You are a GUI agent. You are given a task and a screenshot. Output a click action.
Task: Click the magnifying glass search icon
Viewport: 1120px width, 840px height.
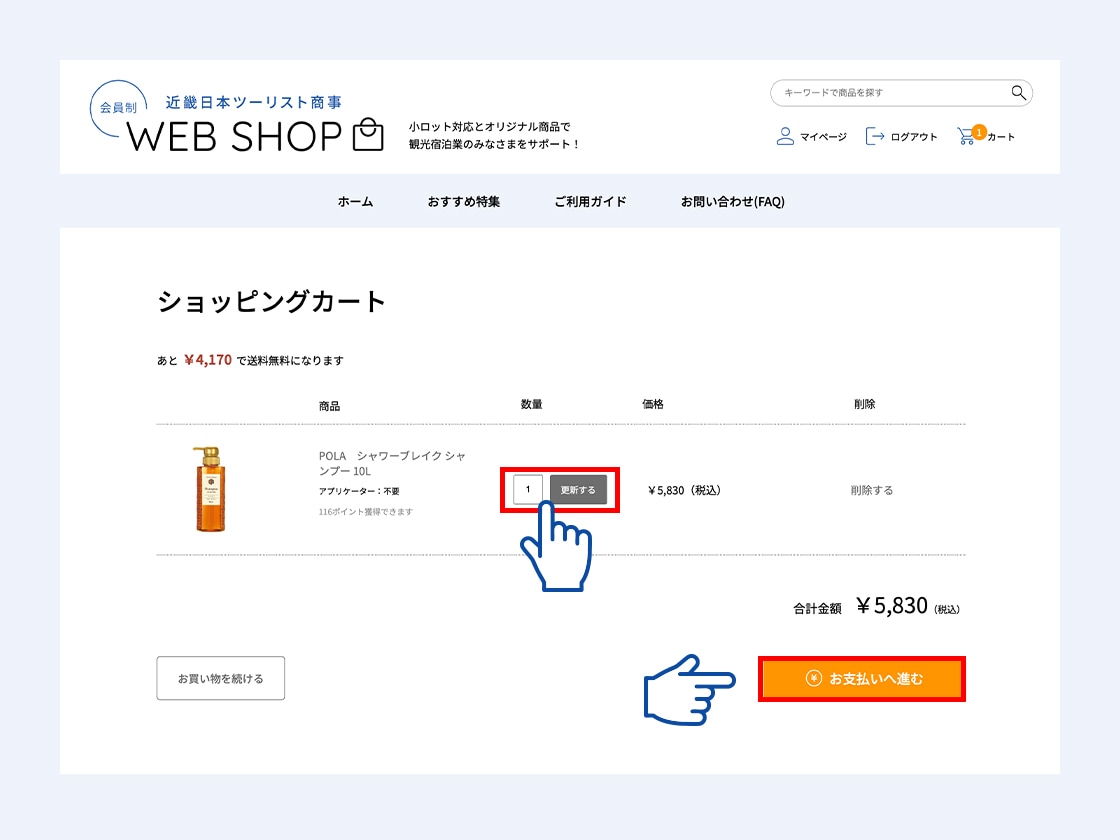click(1018, 93)
